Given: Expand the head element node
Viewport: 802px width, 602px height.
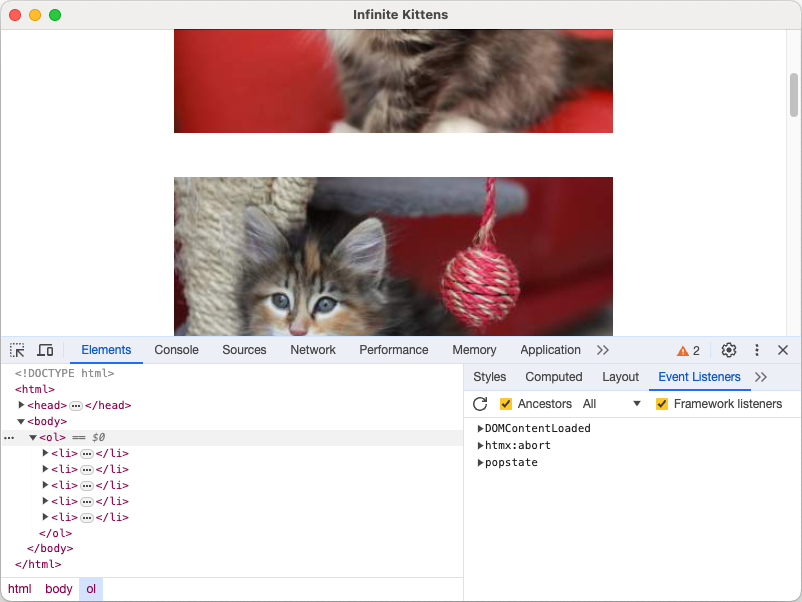Looking at the screenshot, I should pyautogui.click(x=21, y=405).
